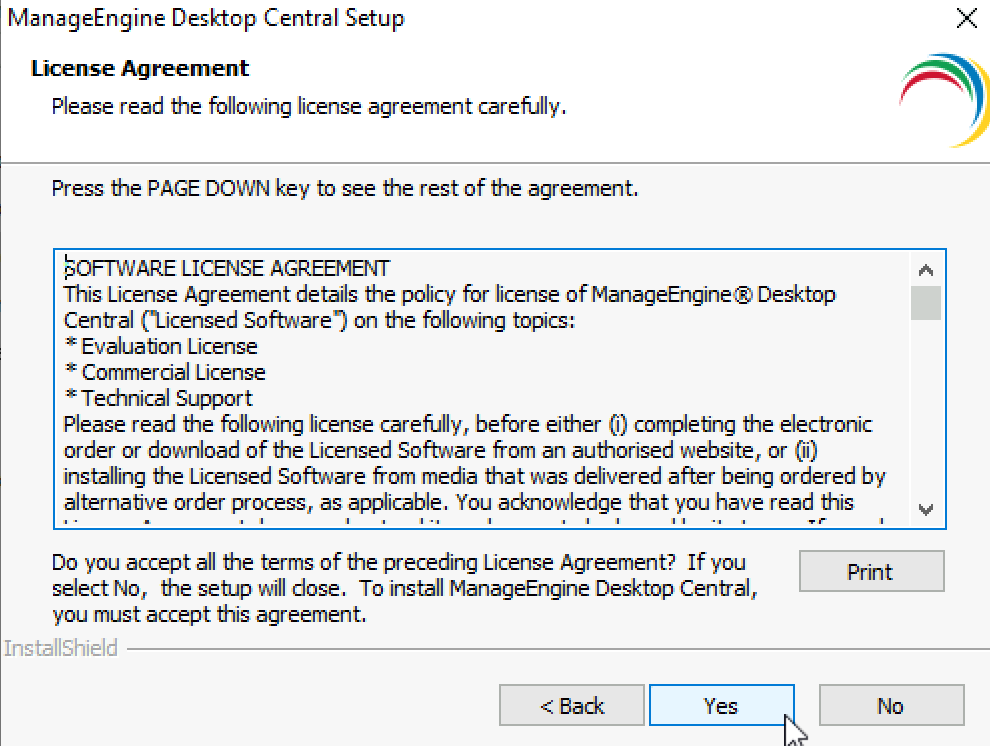The height and width of the screenshot is (746, 990).
Task: Place the cursor on SOFTWARE LICENSE AGREEMENT line
Action: [x=227, y=268]
